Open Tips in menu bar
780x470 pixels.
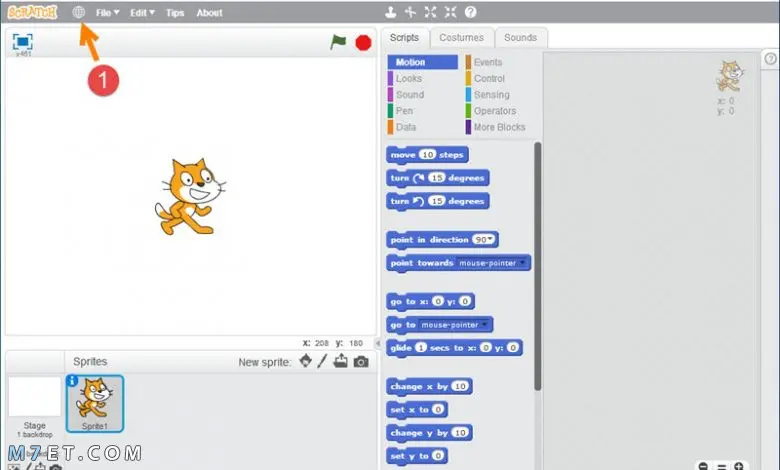(x=175, y=13)
